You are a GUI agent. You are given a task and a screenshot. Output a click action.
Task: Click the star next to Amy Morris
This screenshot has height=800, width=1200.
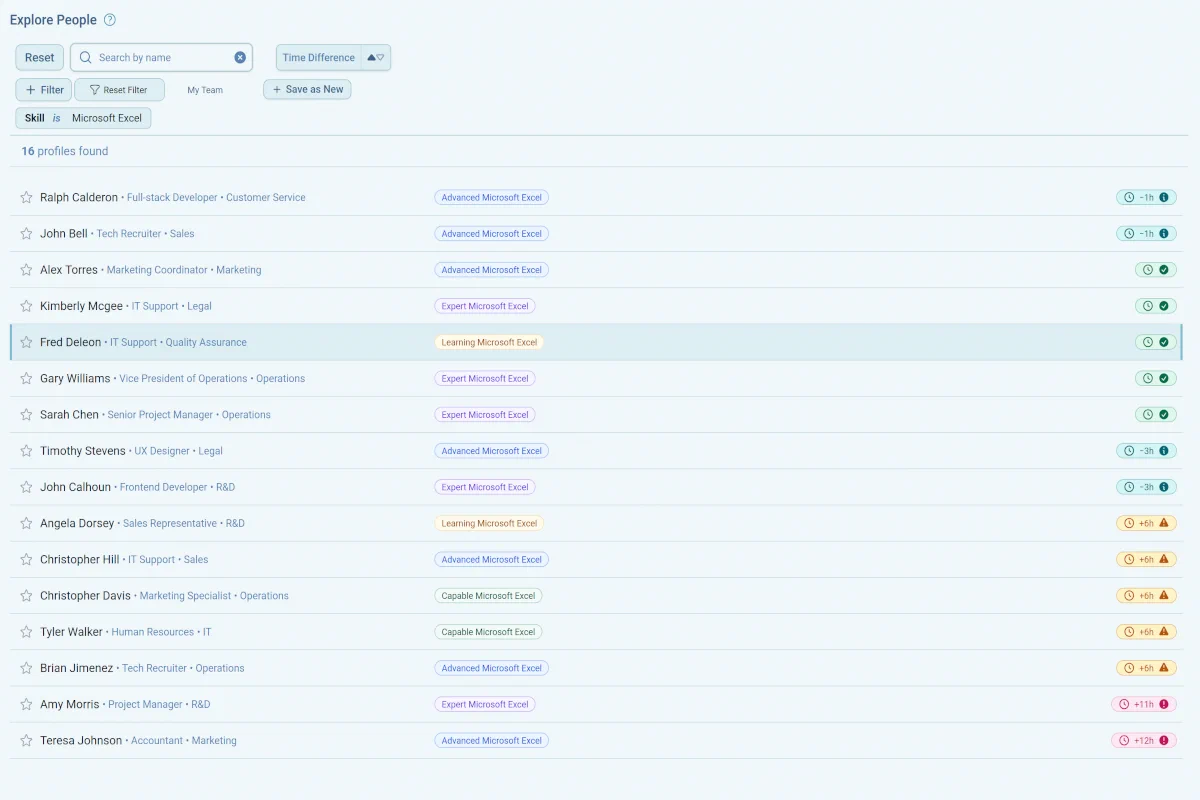(27, 704)
